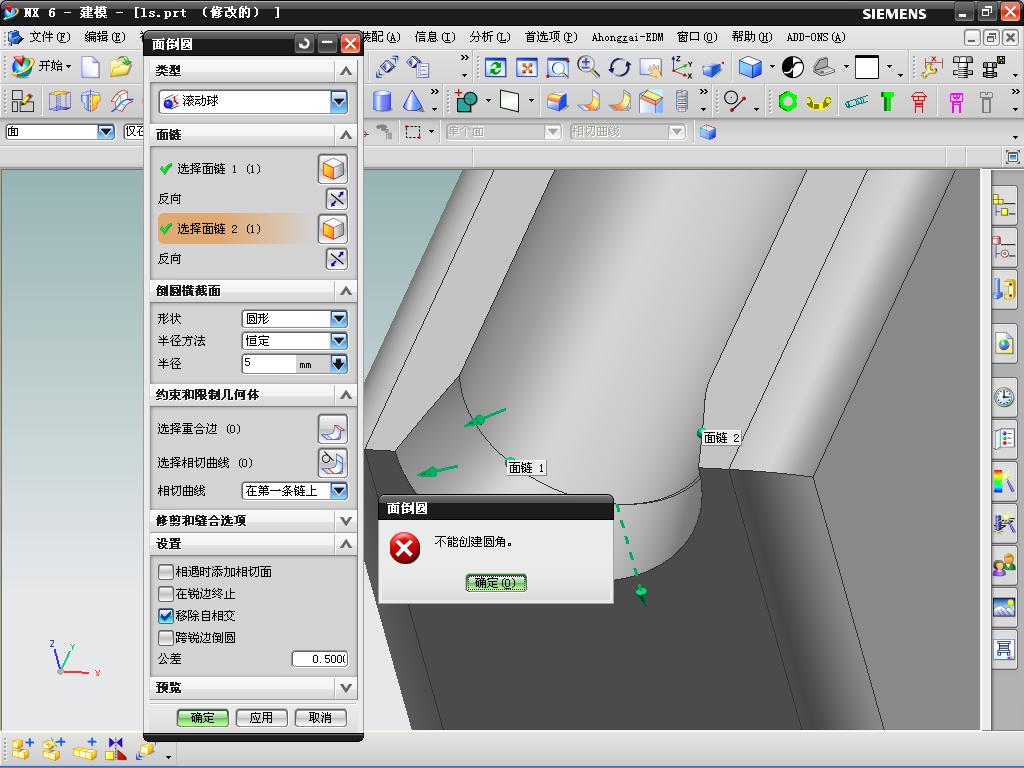Click the select coincident edge icon
Image resolution: width=1024 pixels, height=768 pixels.
[332, 429]
